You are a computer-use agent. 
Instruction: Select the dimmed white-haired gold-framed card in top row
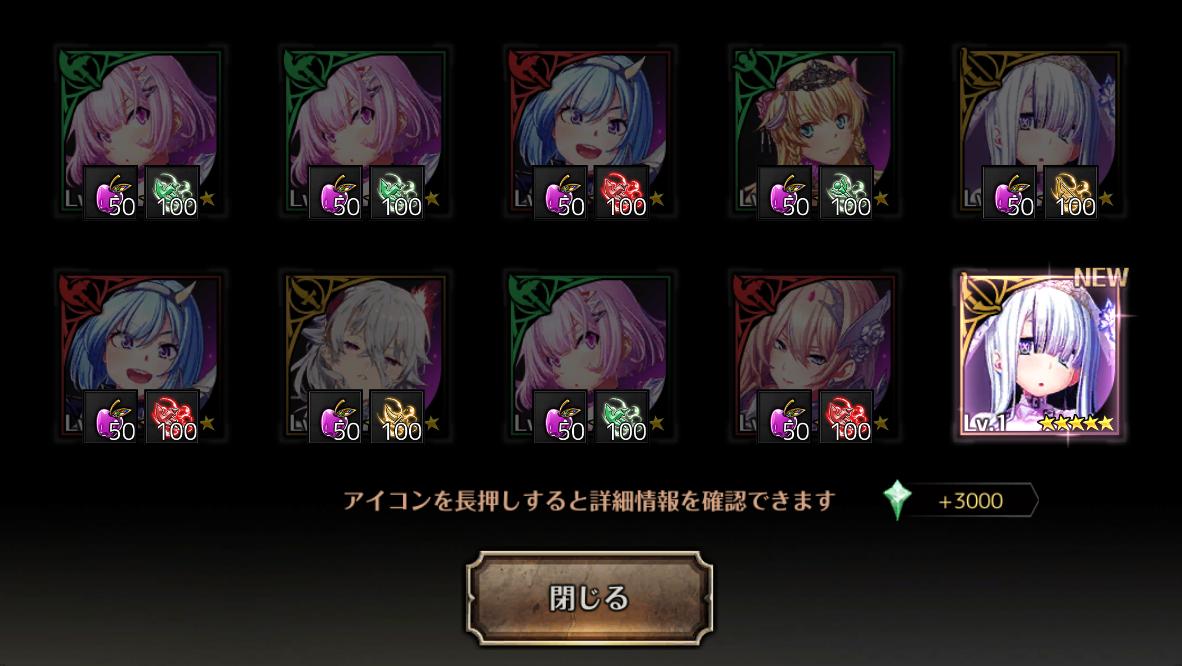(x=1040, y=132)
